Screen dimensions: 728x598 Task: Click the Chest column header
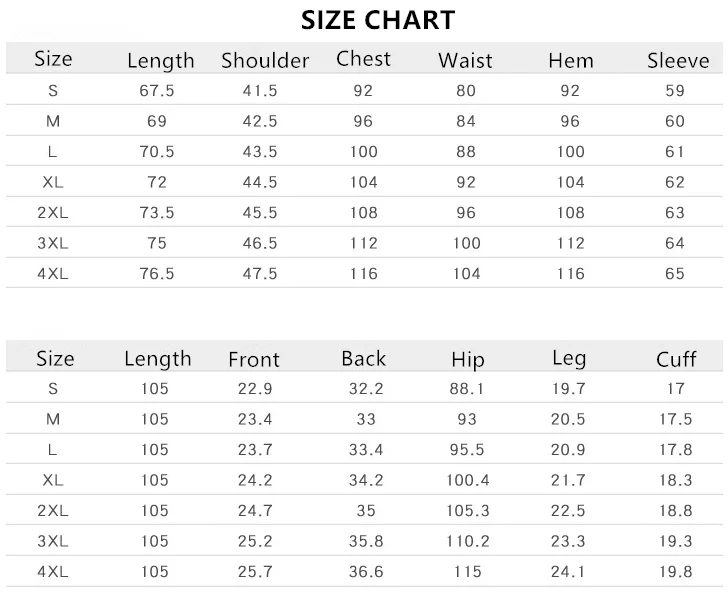[363, 59]
